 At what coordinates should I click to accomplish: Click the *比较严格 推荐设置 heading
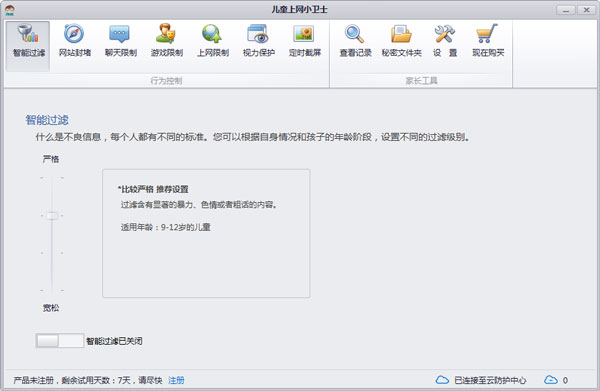(x=153, y=189)
